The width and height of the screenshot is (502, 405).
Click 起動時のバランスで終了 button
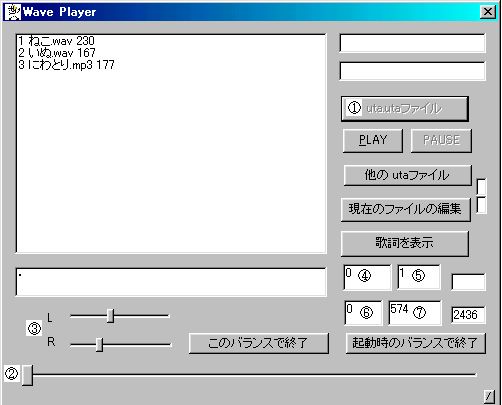415,343
